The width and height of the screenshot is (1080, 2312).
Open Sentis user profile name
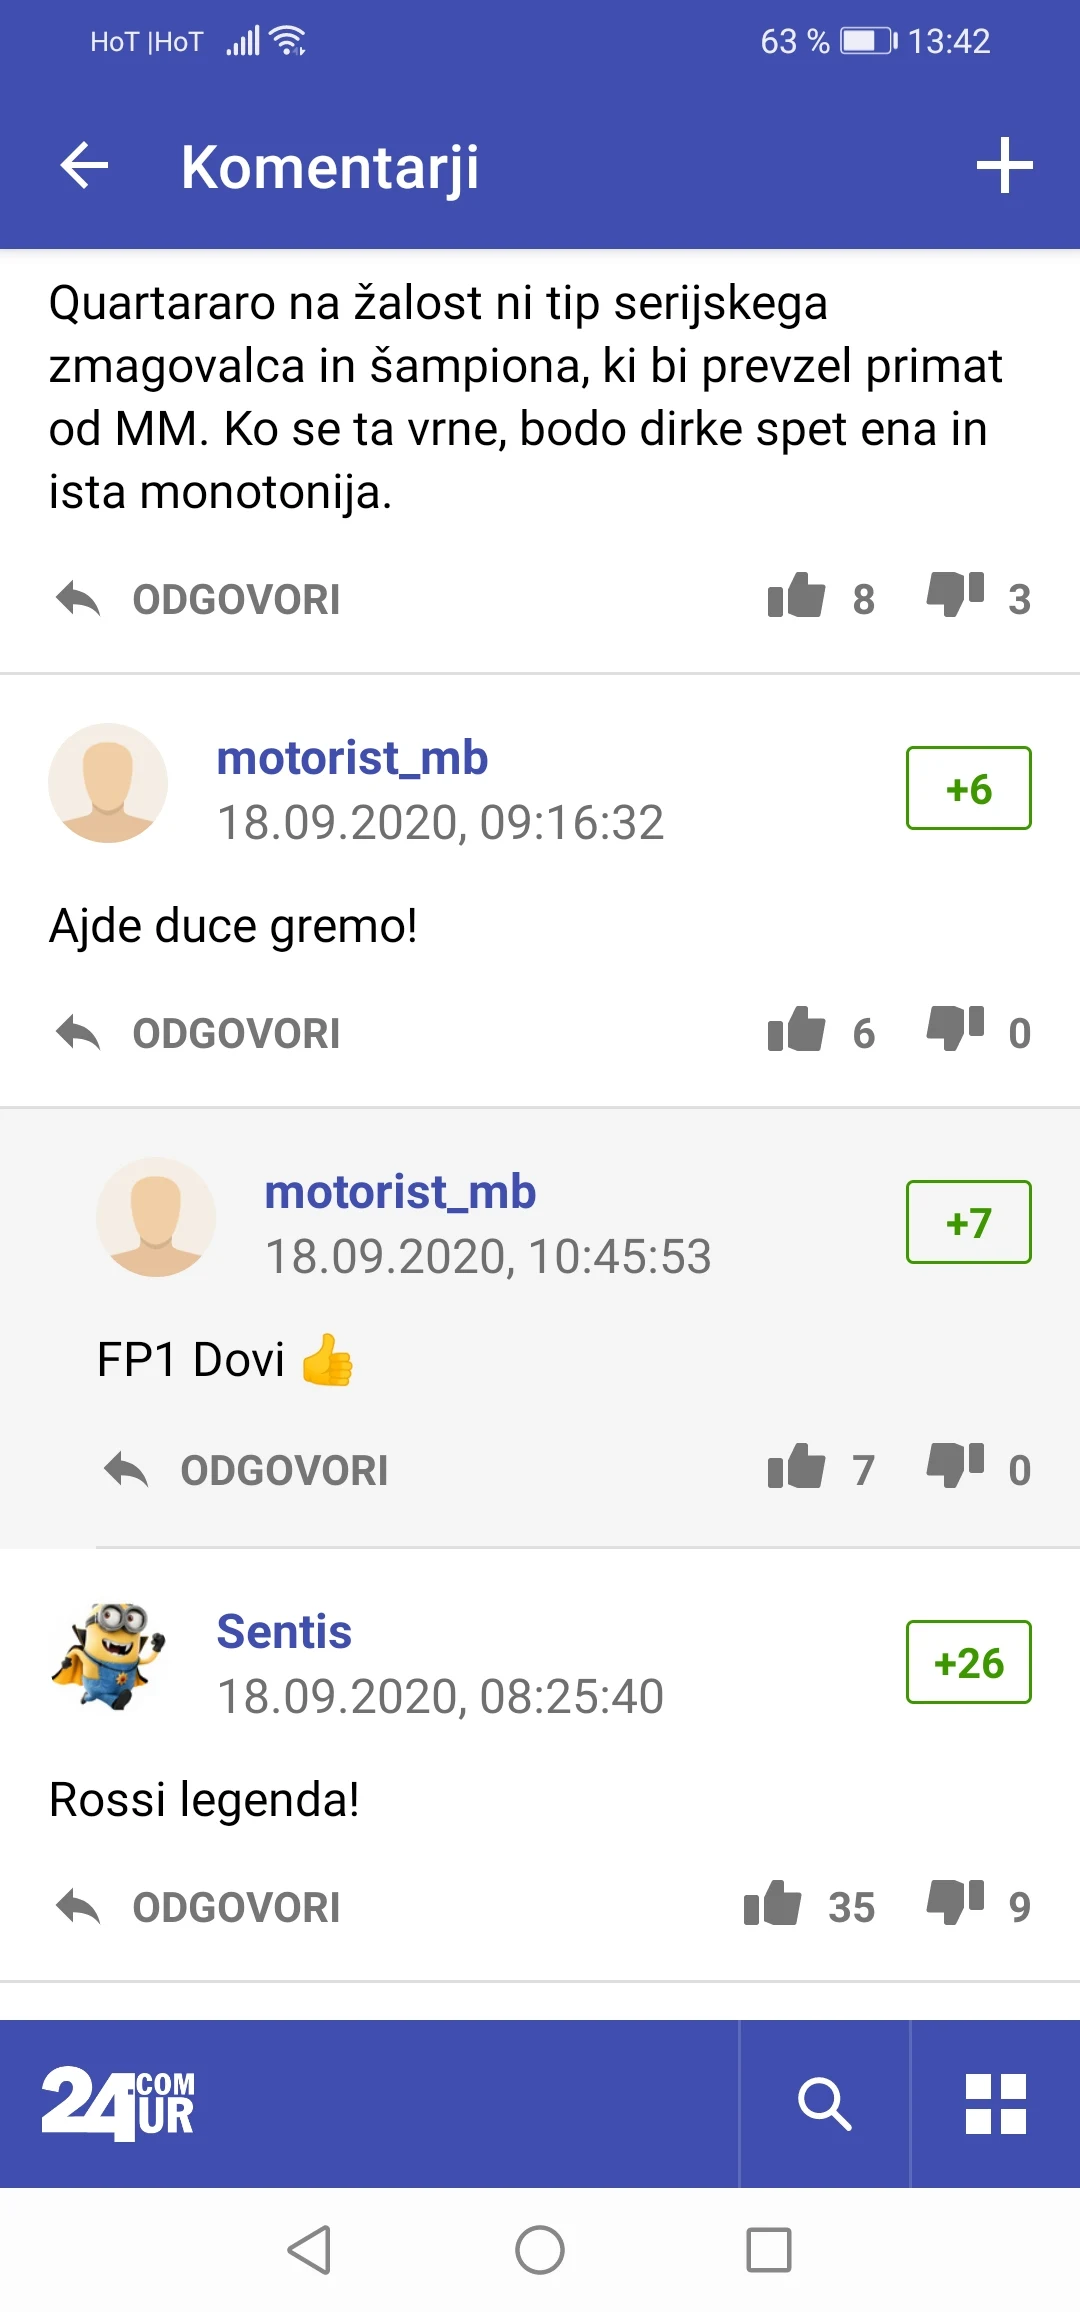click(x=285, y=1632)
